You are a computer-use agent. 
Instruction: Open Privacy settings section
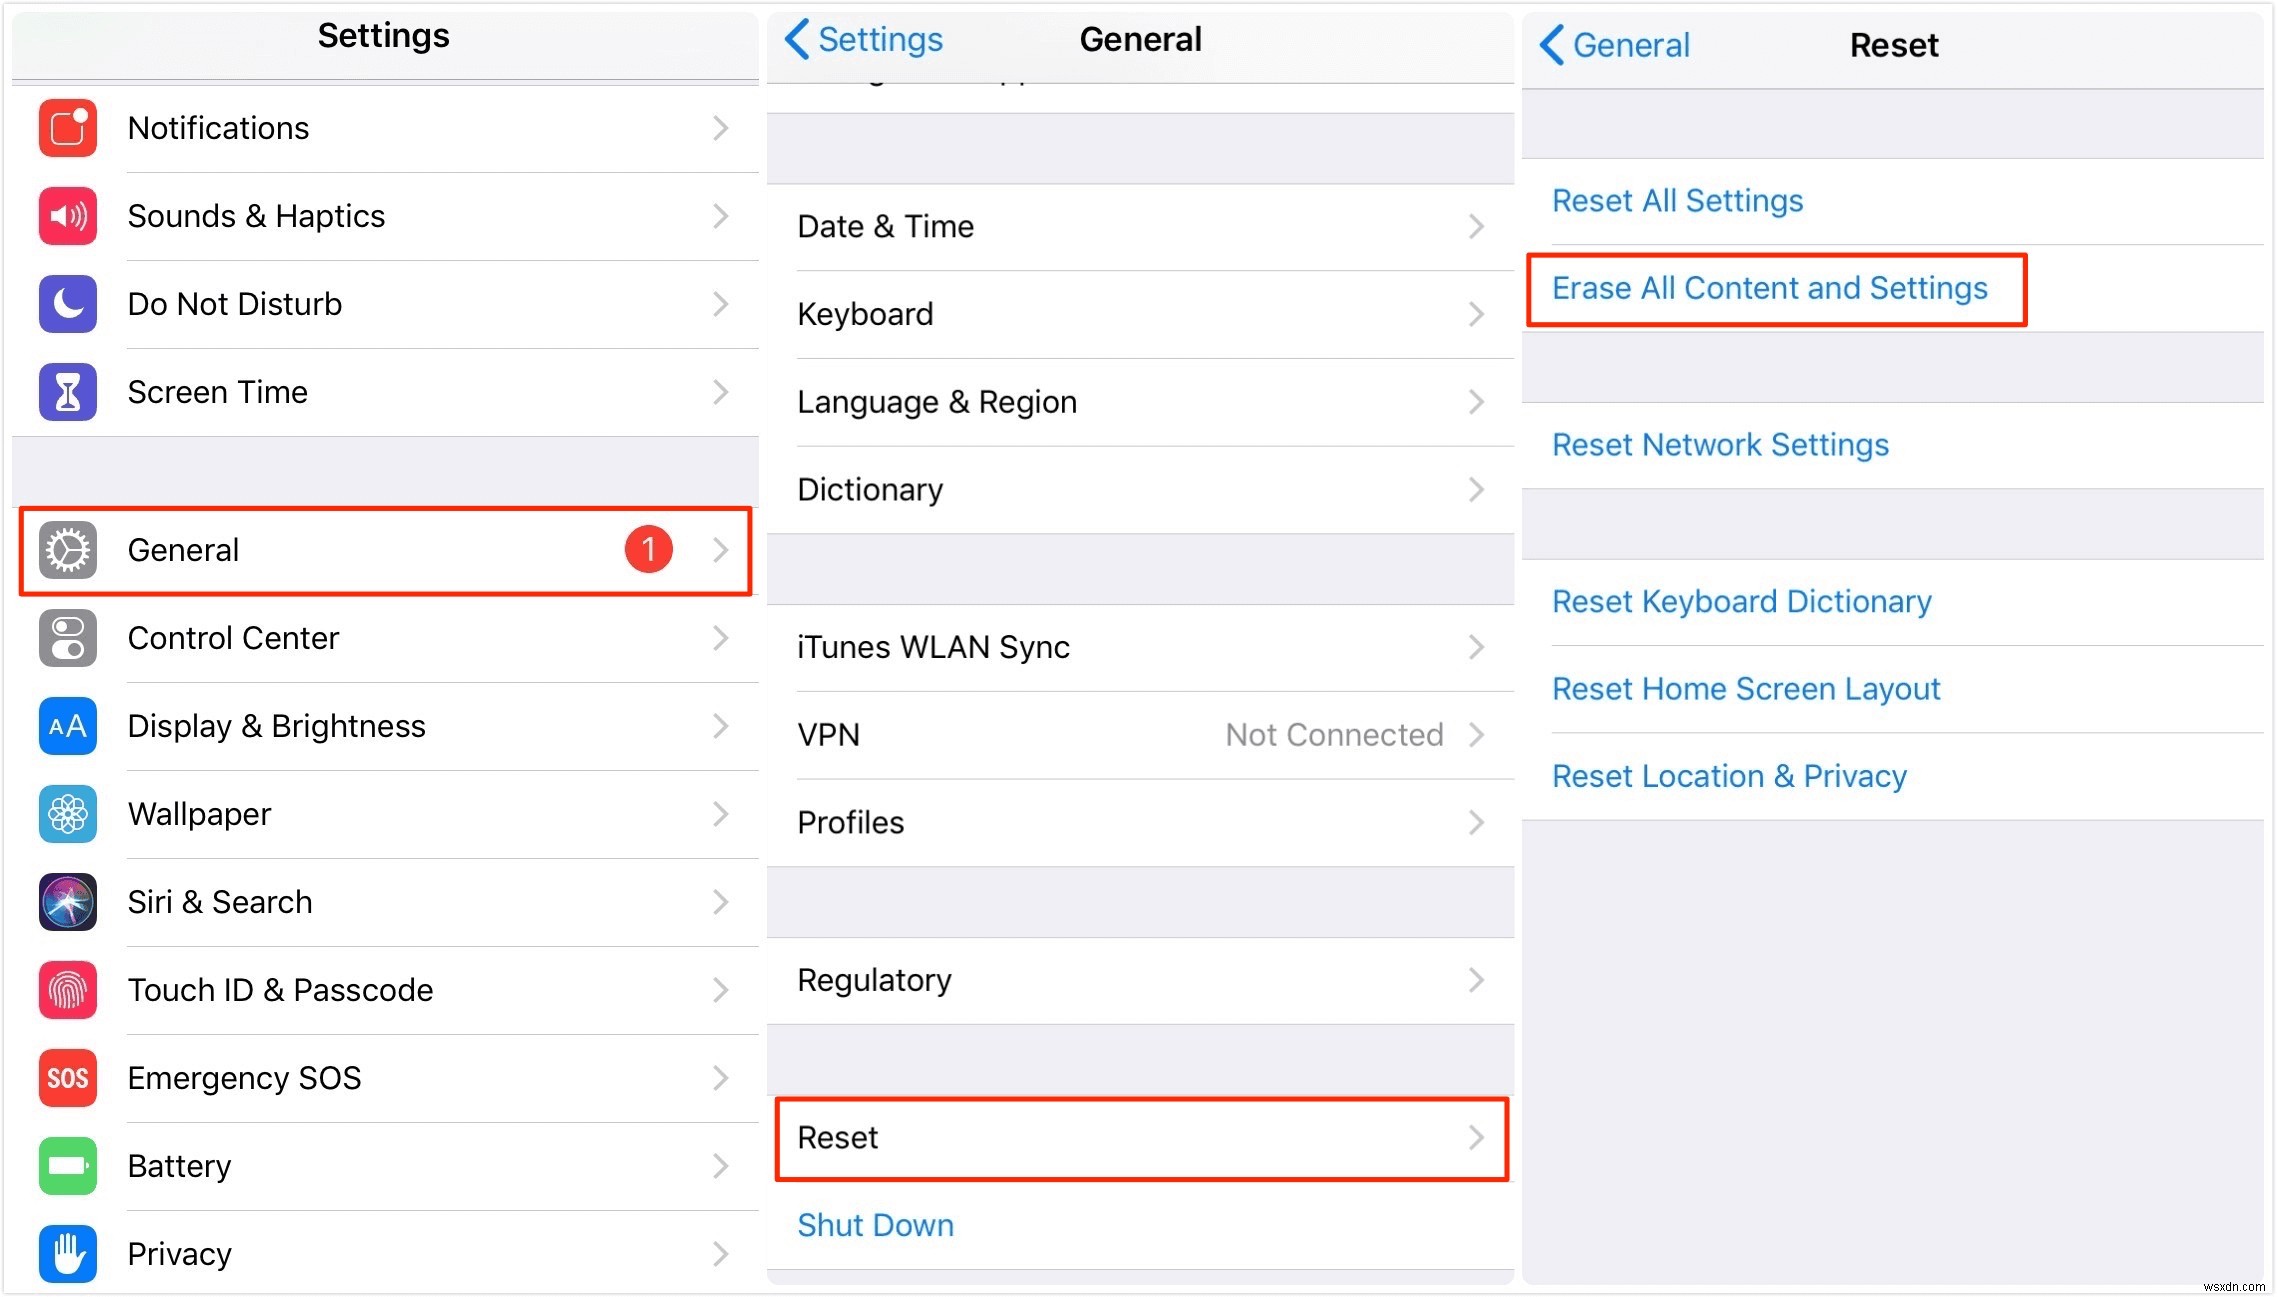tap(385, 1253)
